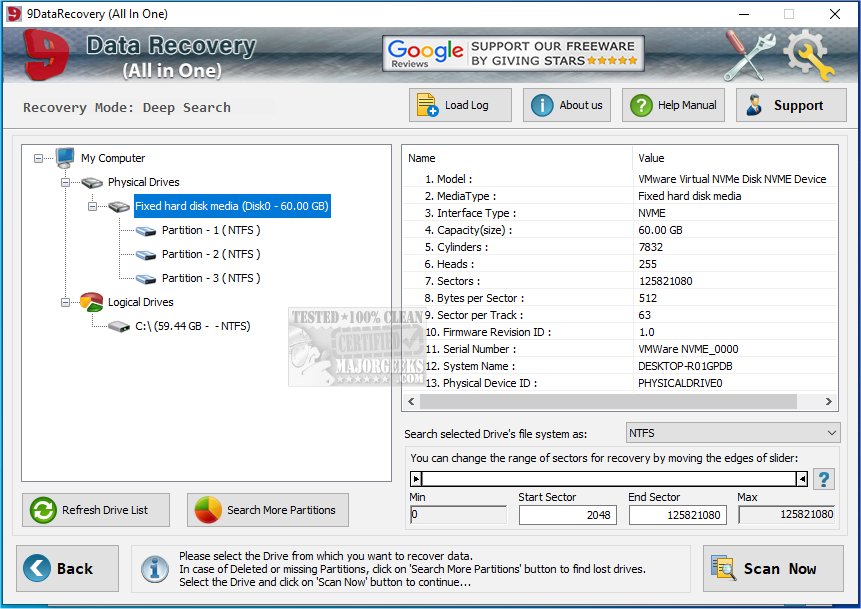Screen dimensions: 861x609
Task: Open Load Log
Action: tap(460, 105)
